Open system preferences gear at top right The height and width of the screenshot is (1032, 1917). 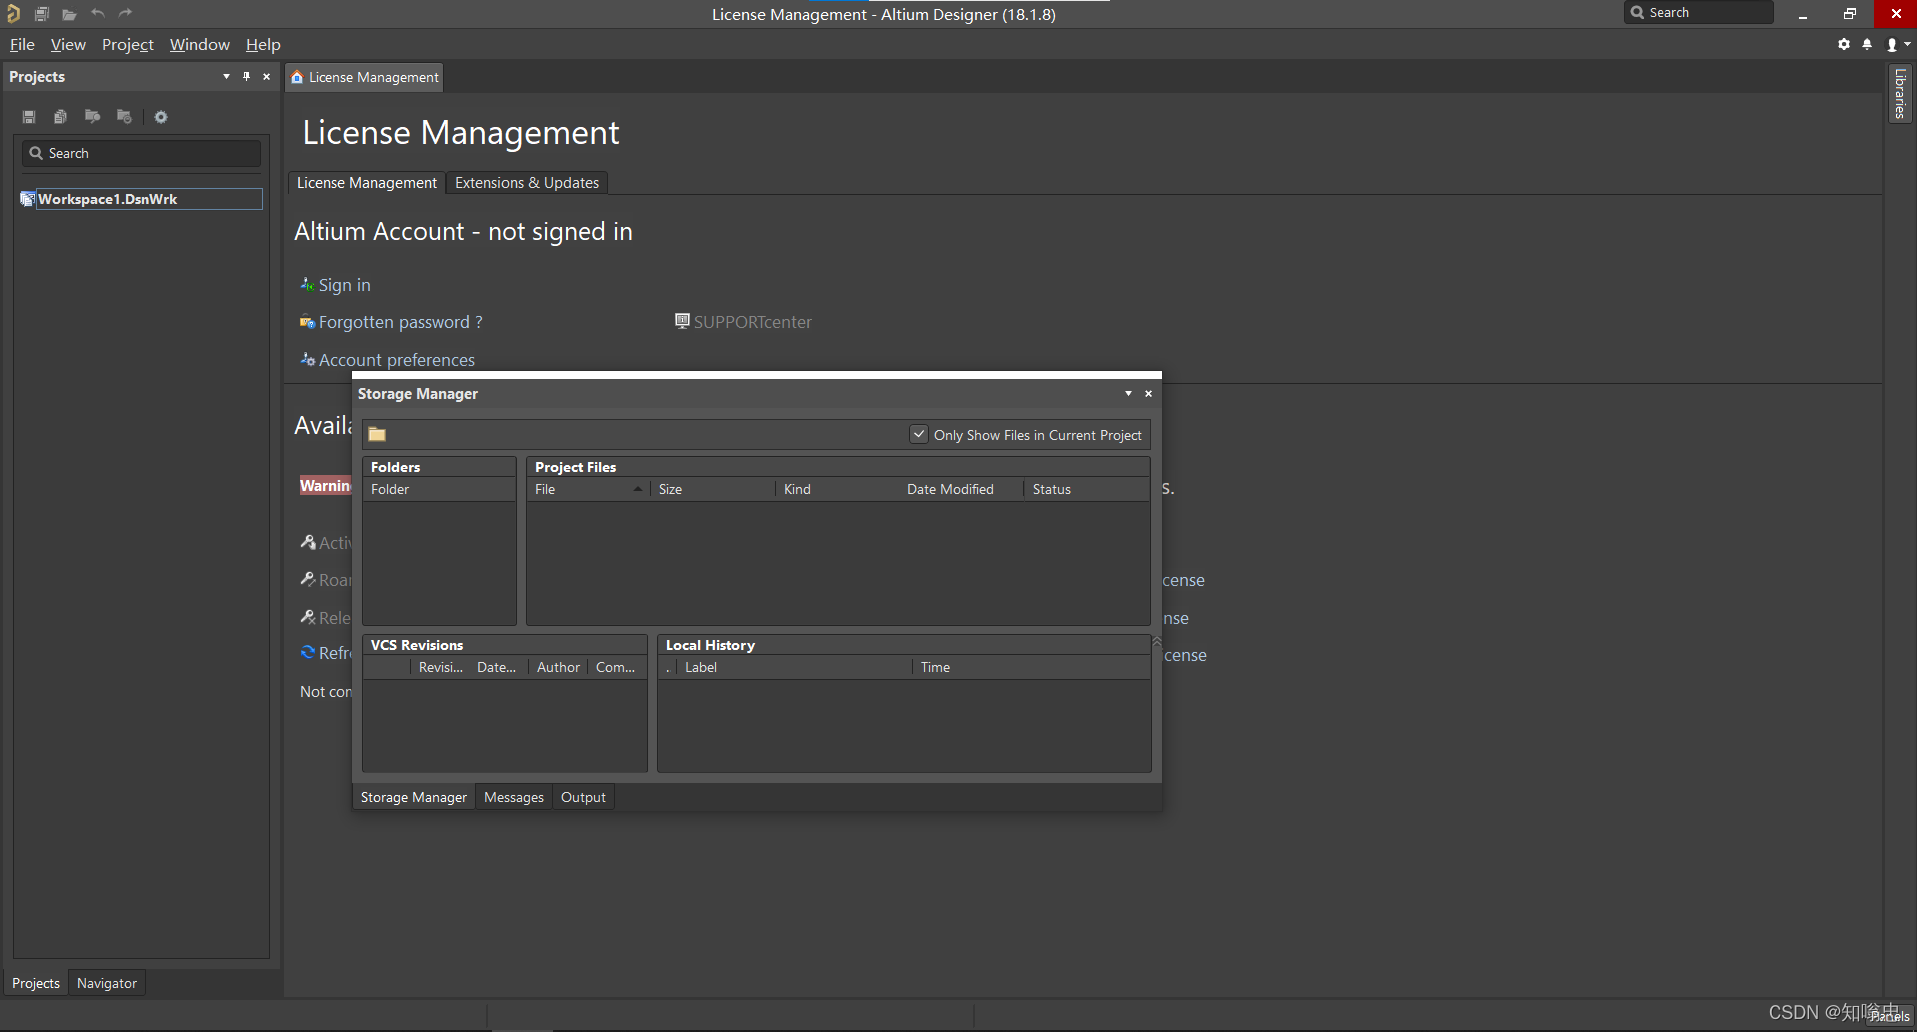[x=1844, y=44]
